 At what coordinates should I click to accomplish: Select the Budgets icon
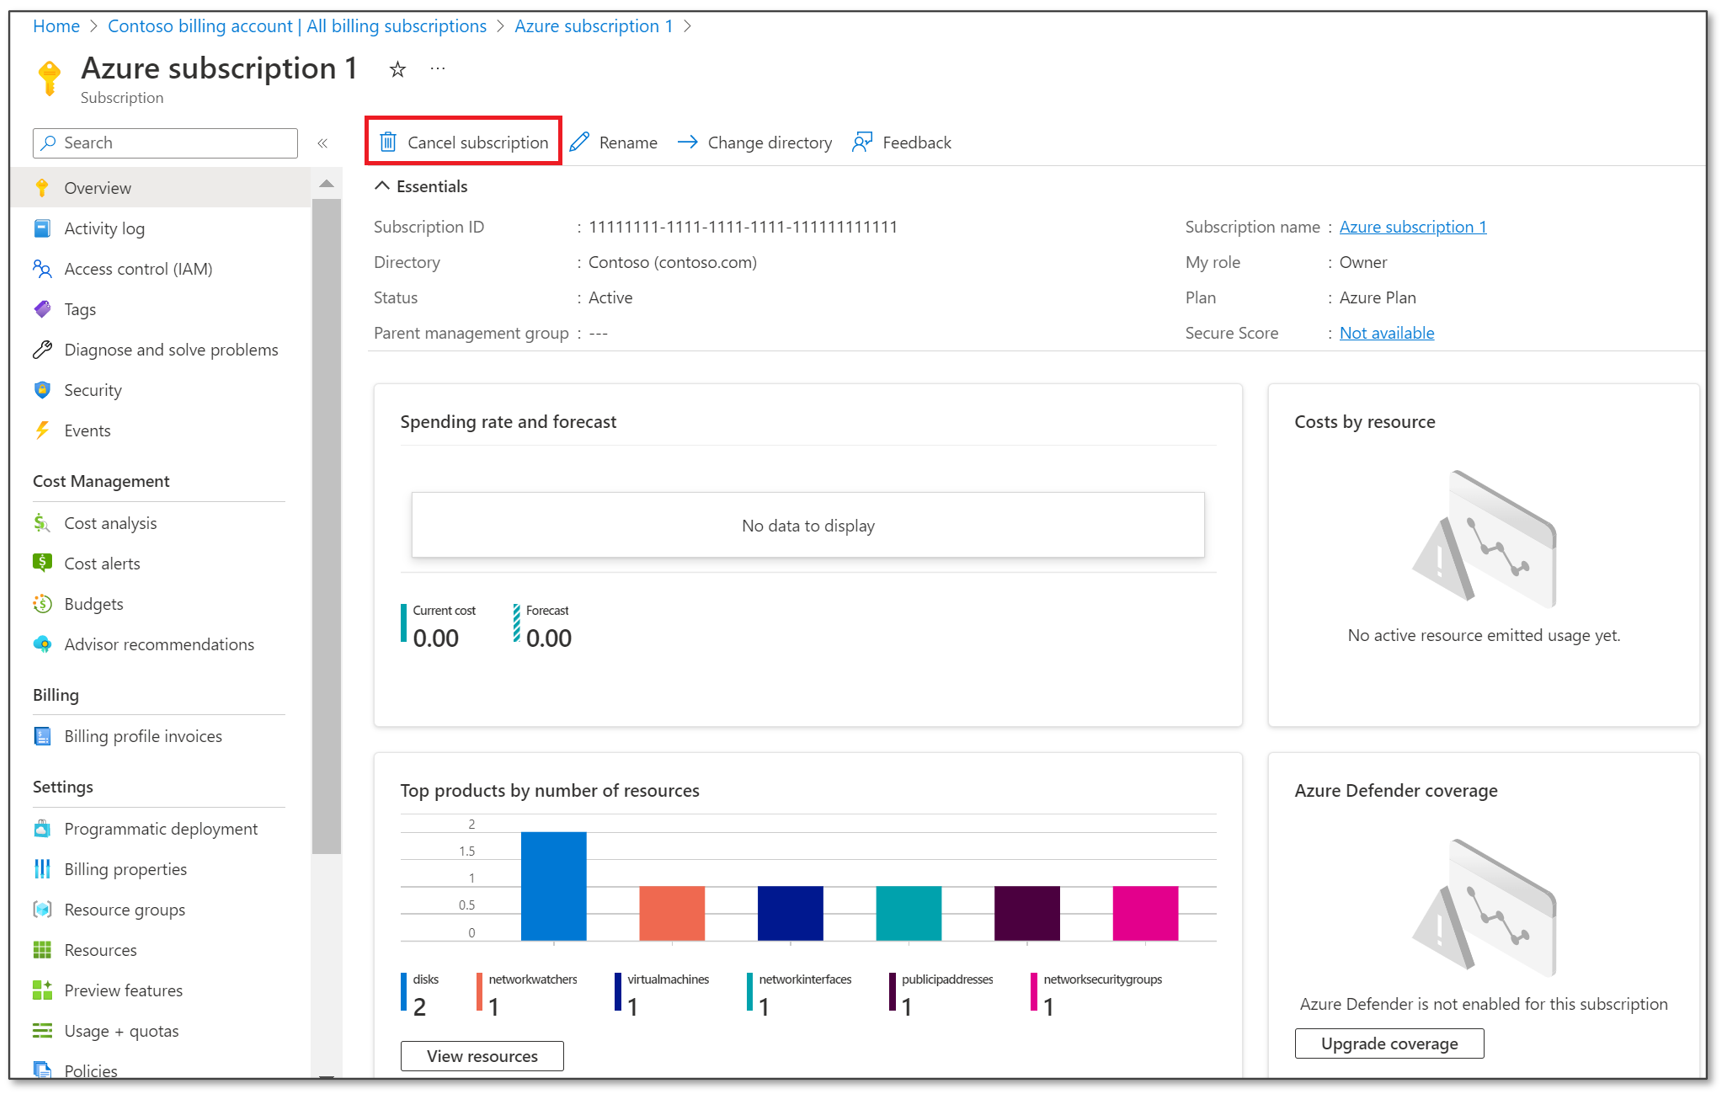42,604
